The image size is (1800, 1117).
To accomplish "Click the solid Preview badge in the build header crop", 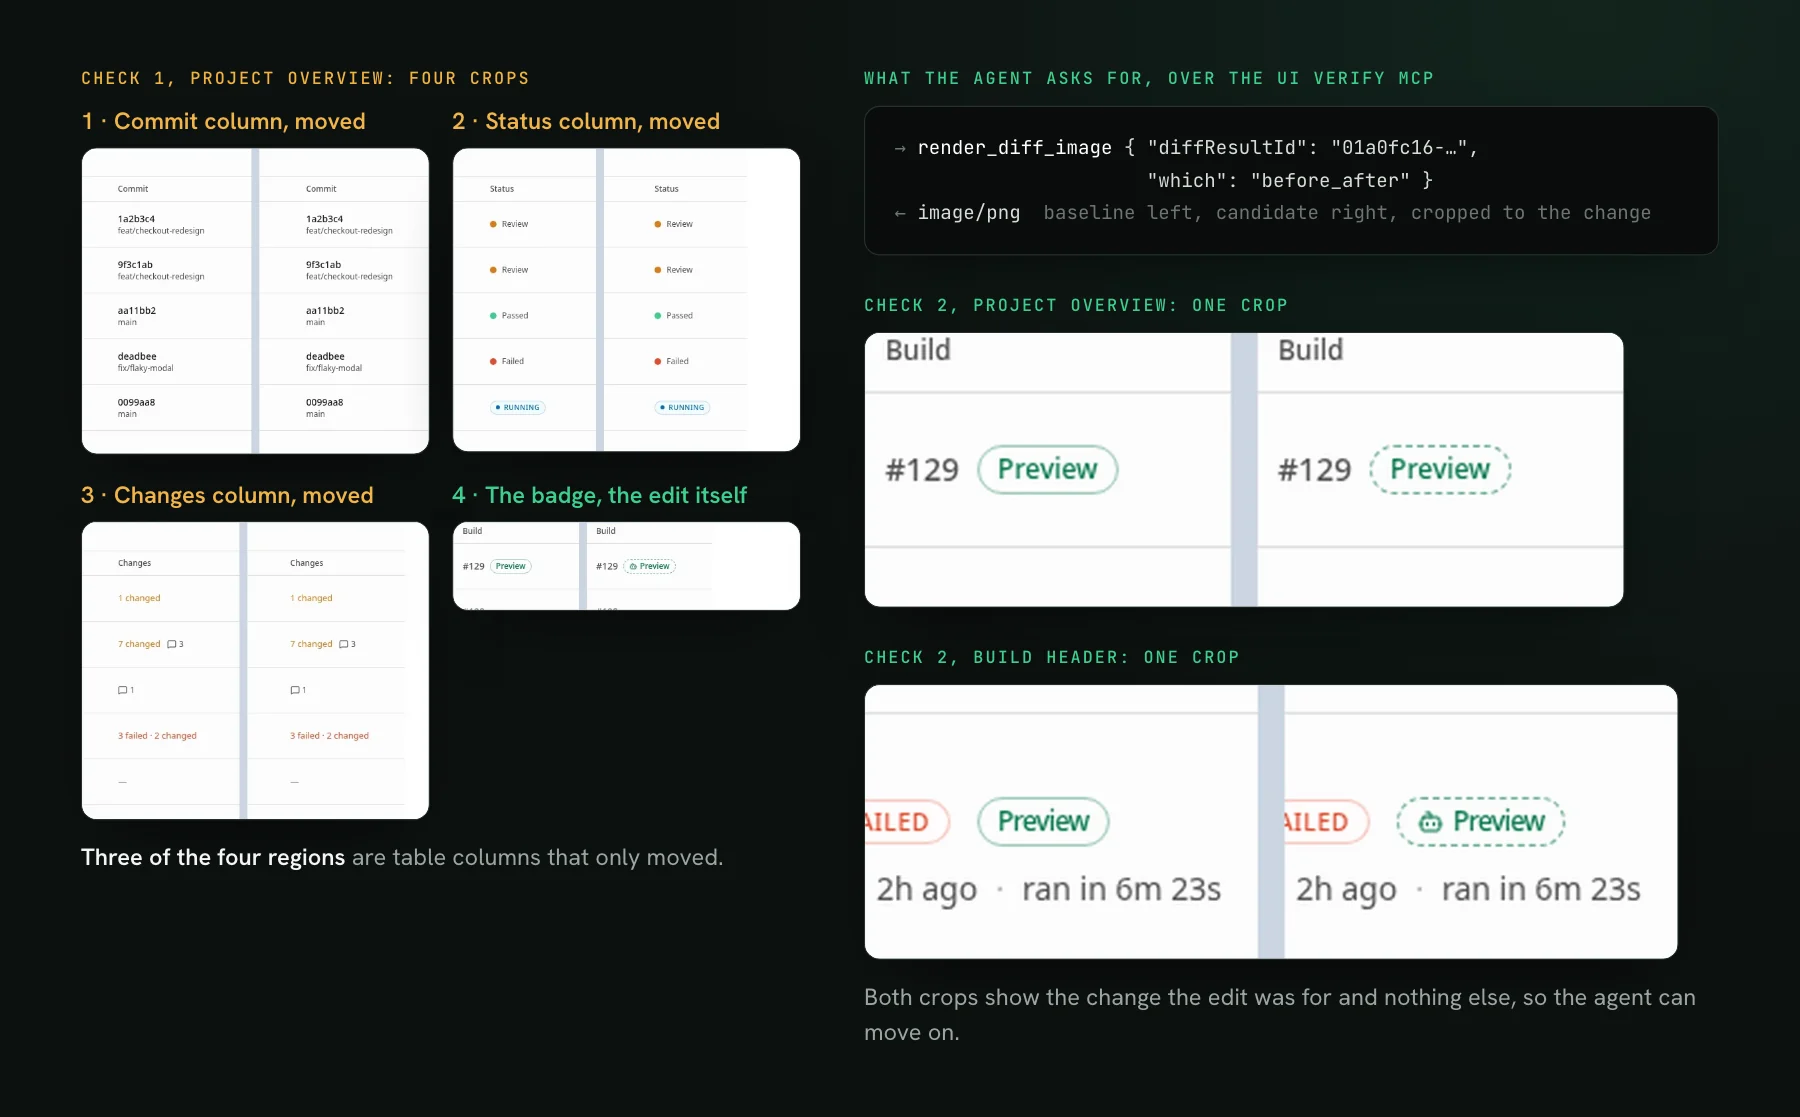I will [1043, 821].
